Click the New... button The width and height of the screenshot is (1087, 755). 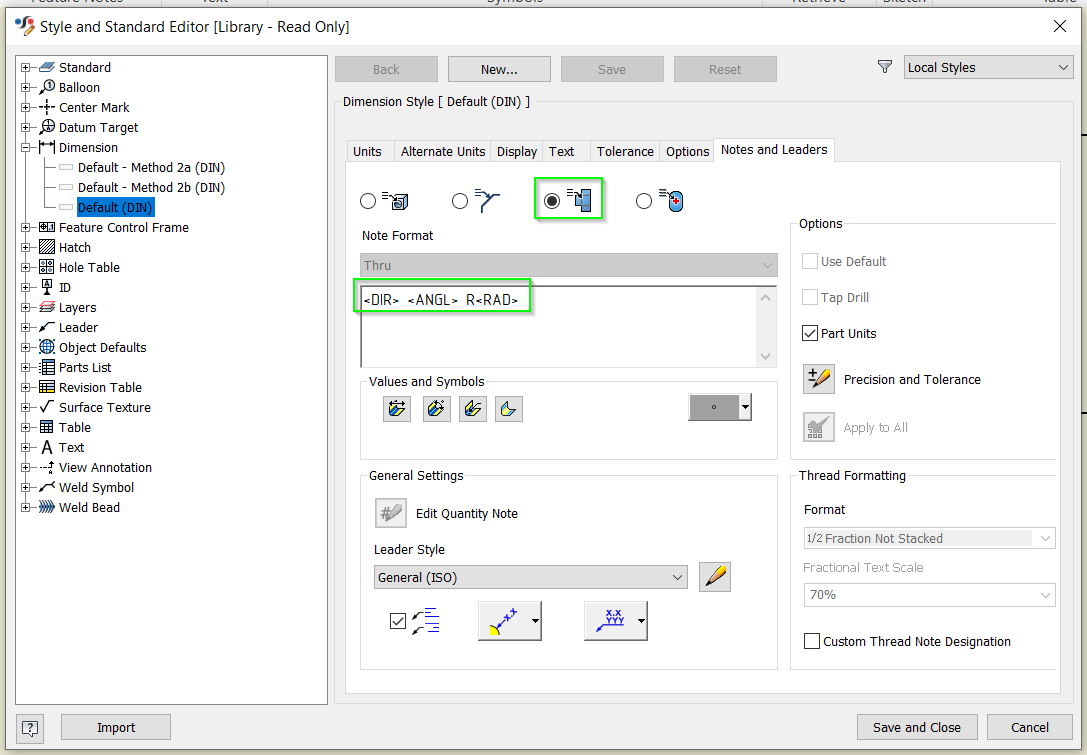point(499,69)
